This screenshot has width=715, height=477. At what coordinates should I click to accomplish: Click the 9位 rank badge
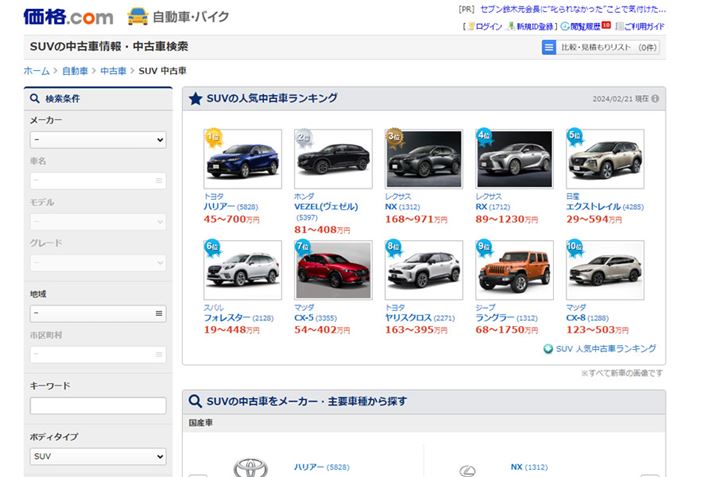pyautogui.click(x=484, y=248)
